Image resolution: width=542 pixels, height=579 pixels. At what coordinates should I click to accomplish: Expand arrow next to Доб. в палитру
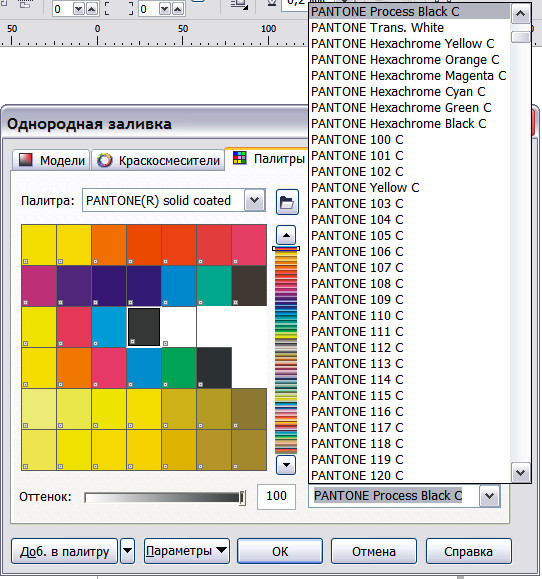point(127,551)
